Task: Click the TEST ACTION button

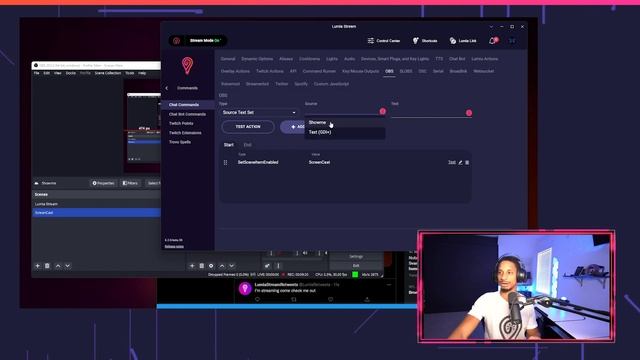Action: pos(248,127)
